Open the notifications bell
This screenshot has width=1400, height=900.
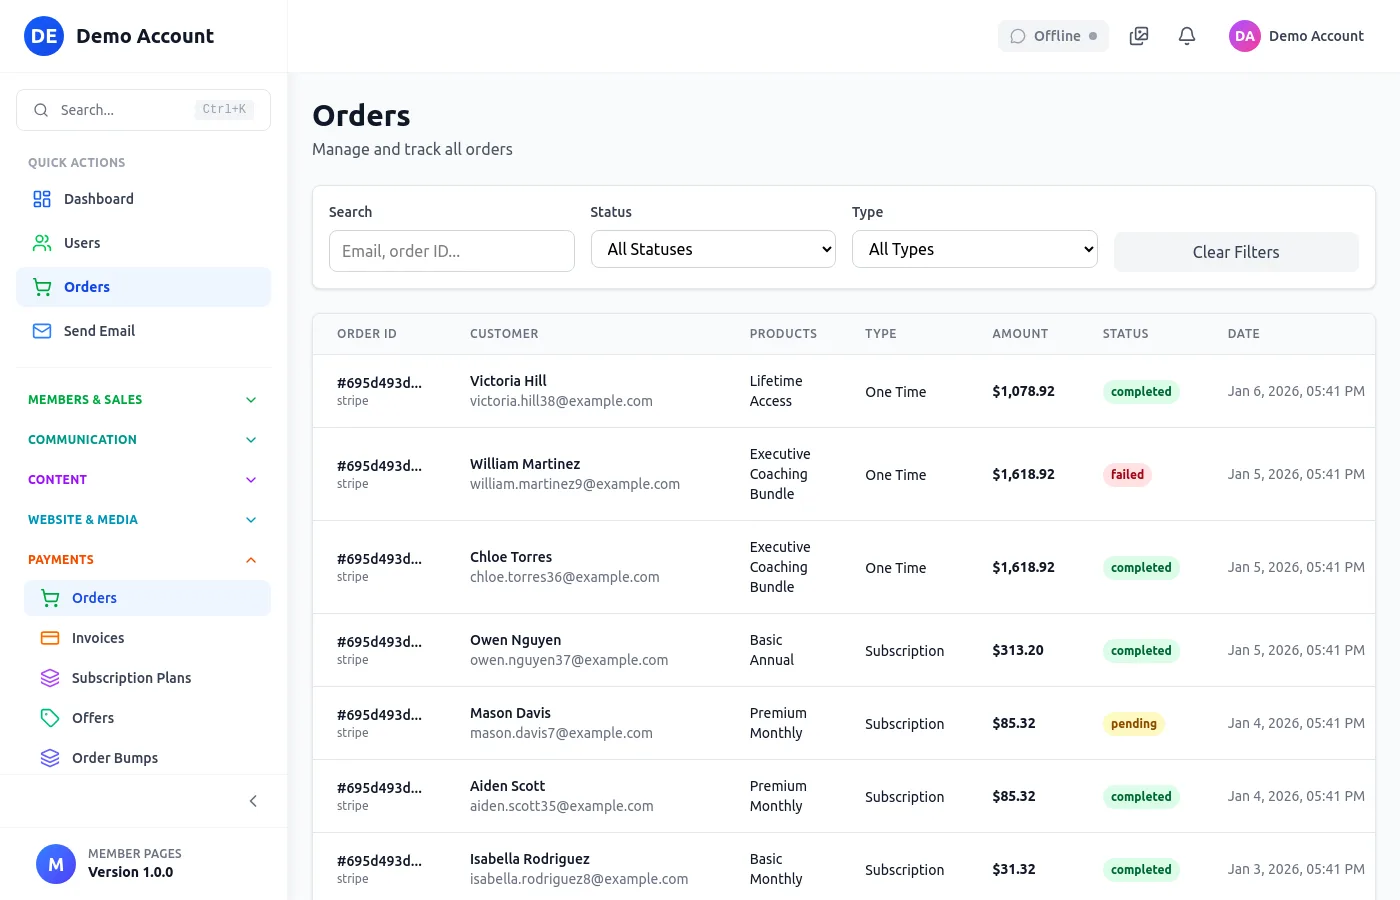(x=1187, y=36)
